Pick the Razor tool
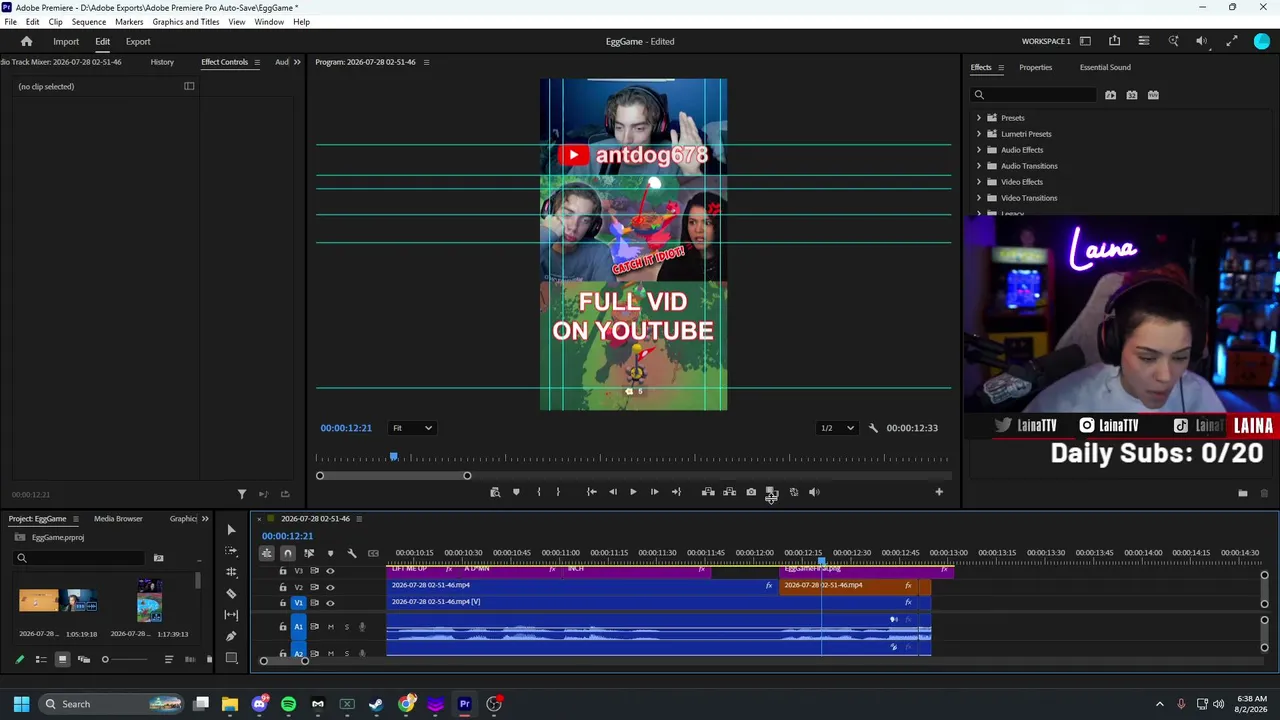 point(231,594)
